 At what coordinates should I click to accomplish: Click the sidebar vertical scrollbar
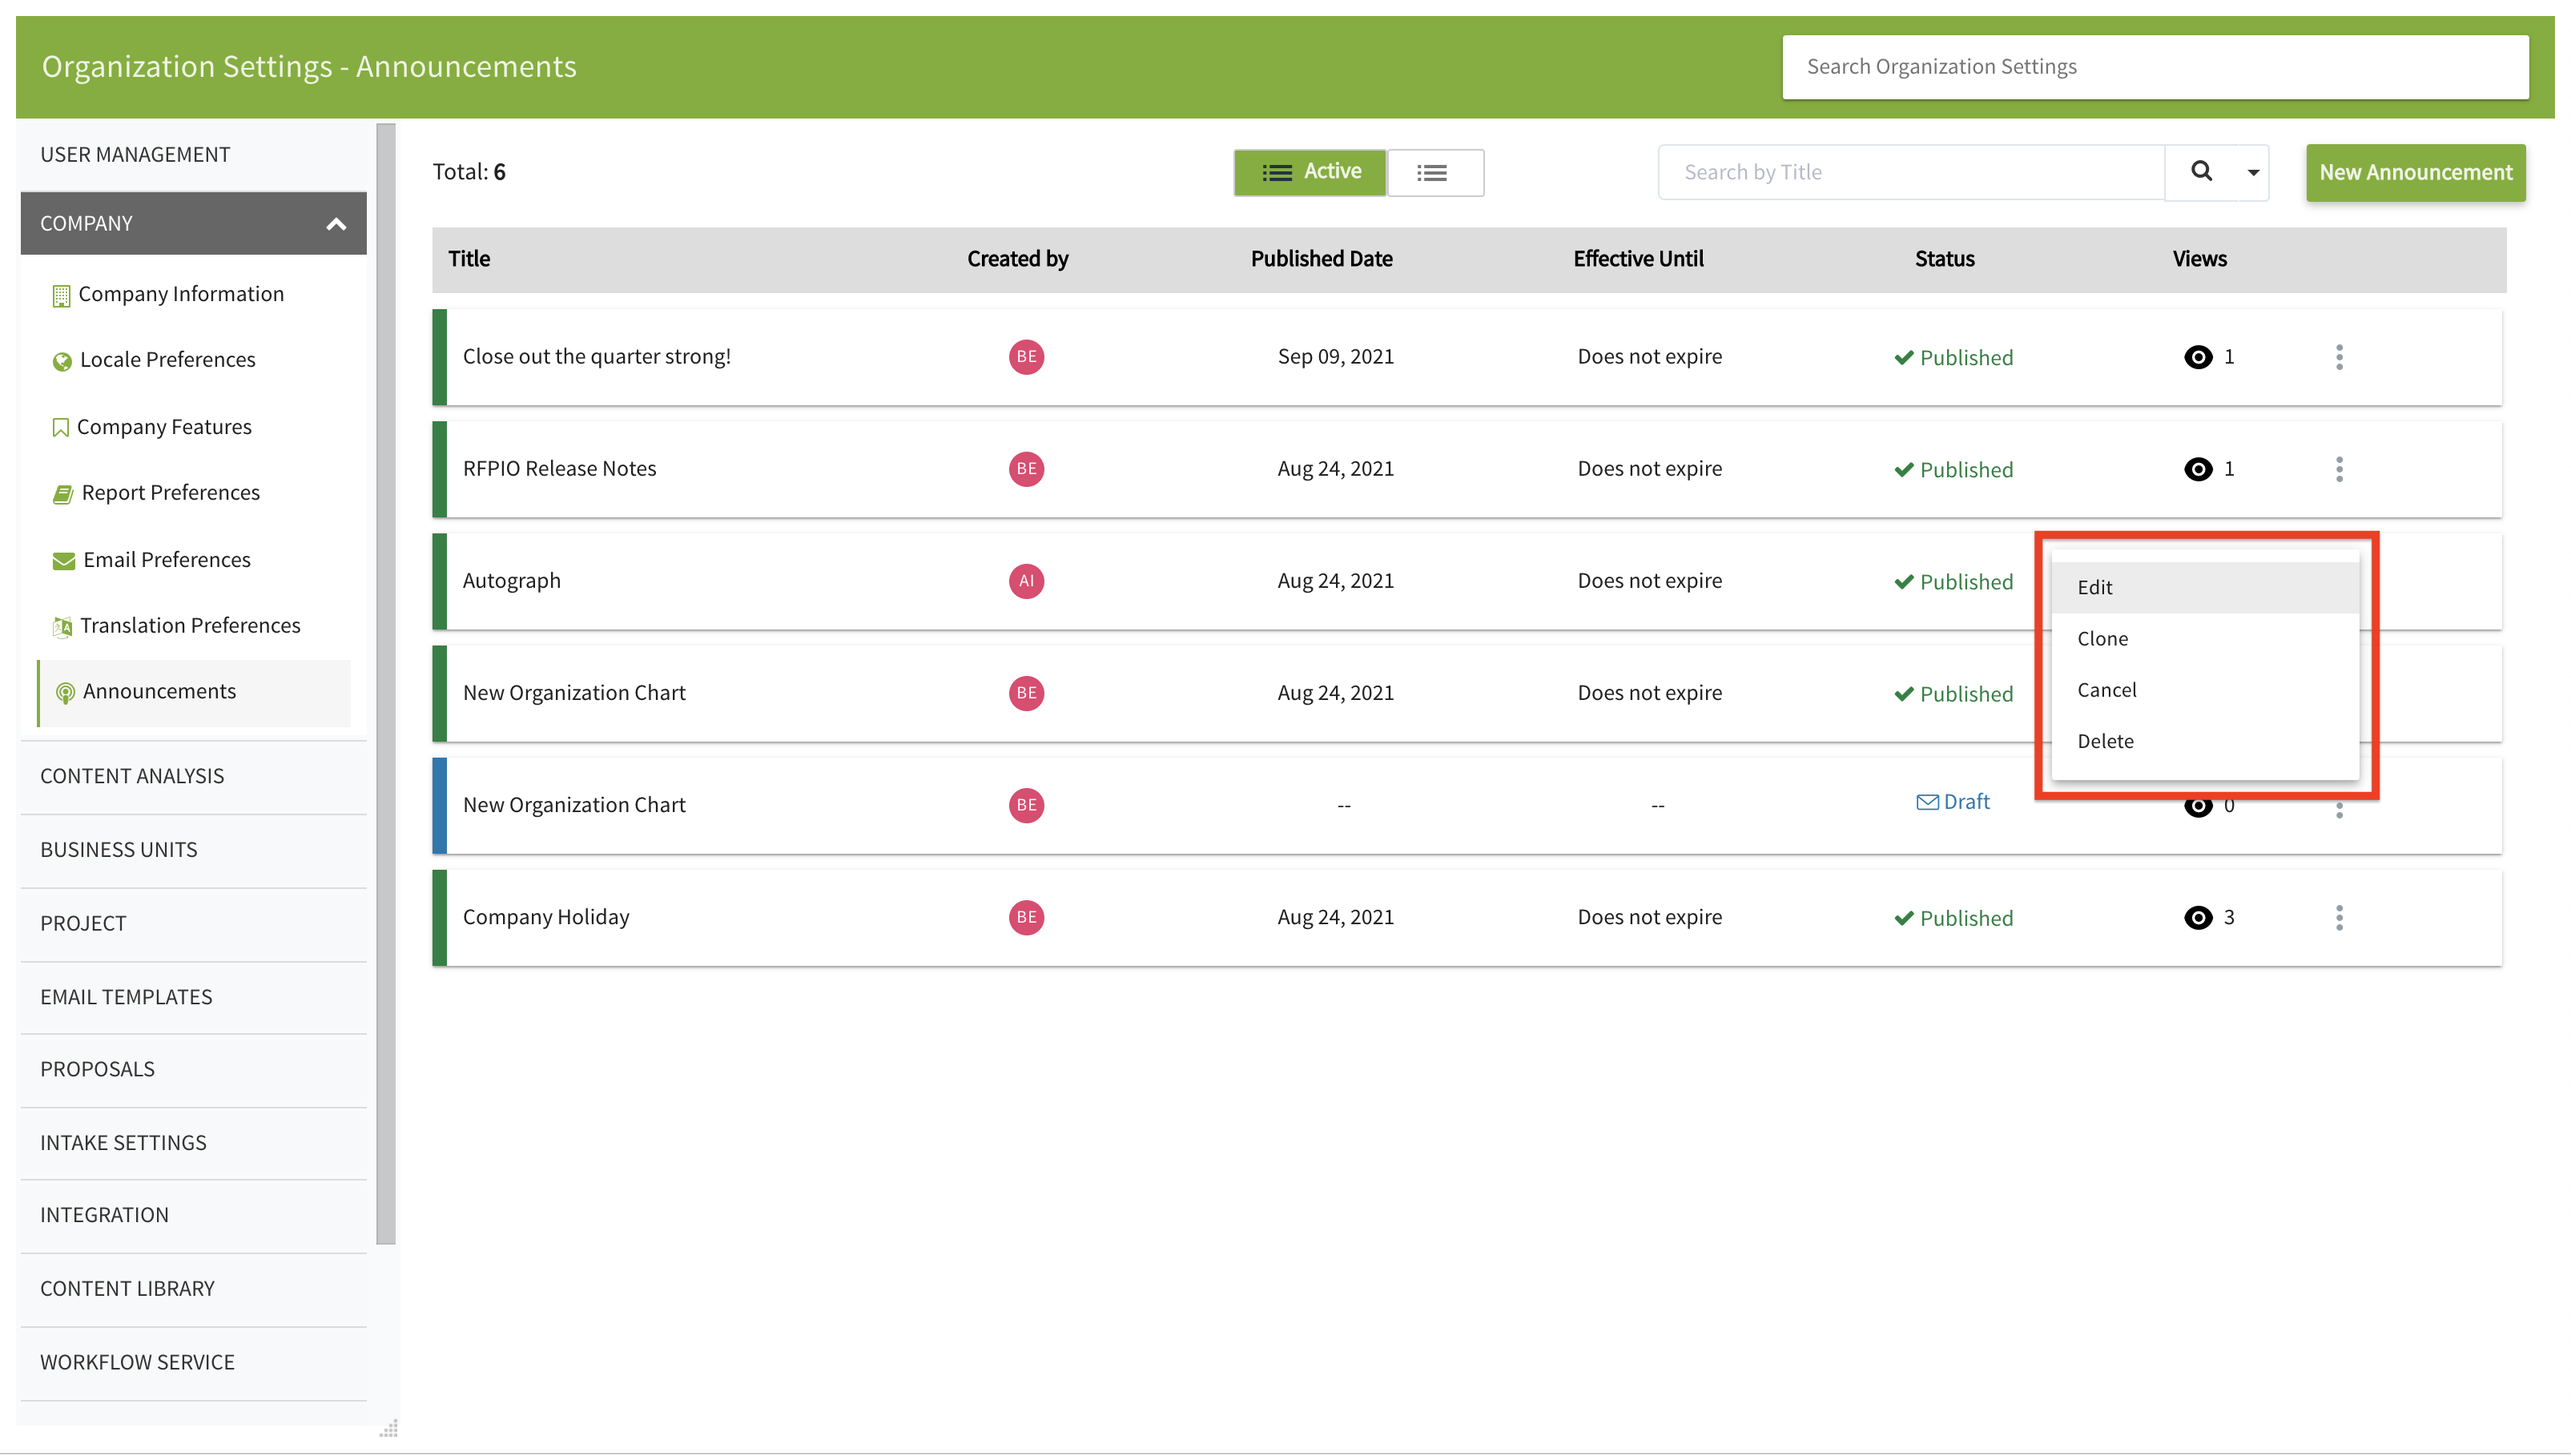coord(386,684)
